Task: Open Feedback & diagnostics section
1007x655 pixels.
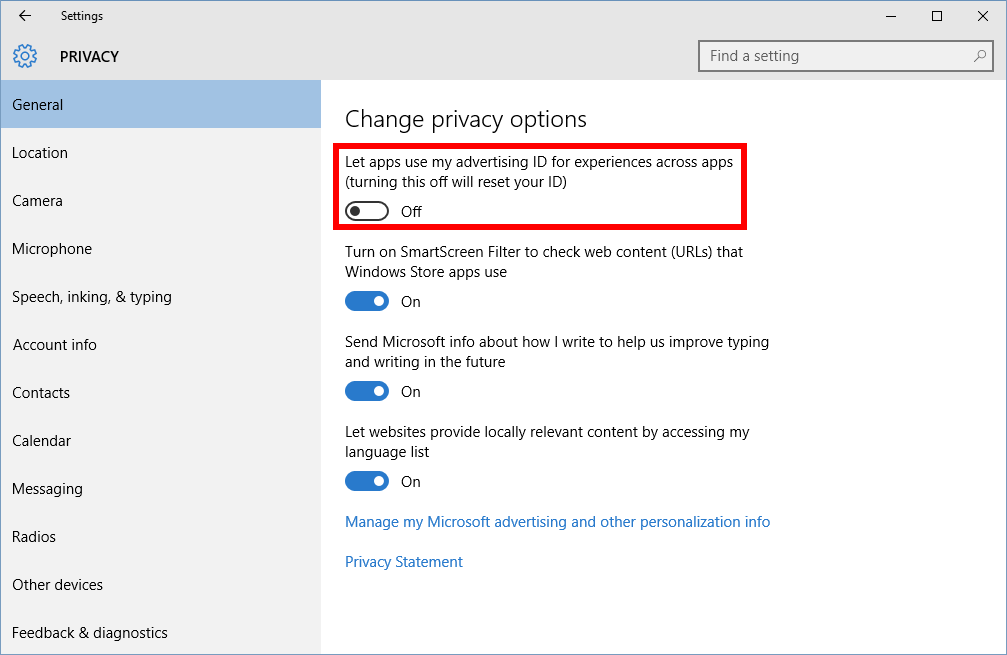Action: tap(90, 633)
